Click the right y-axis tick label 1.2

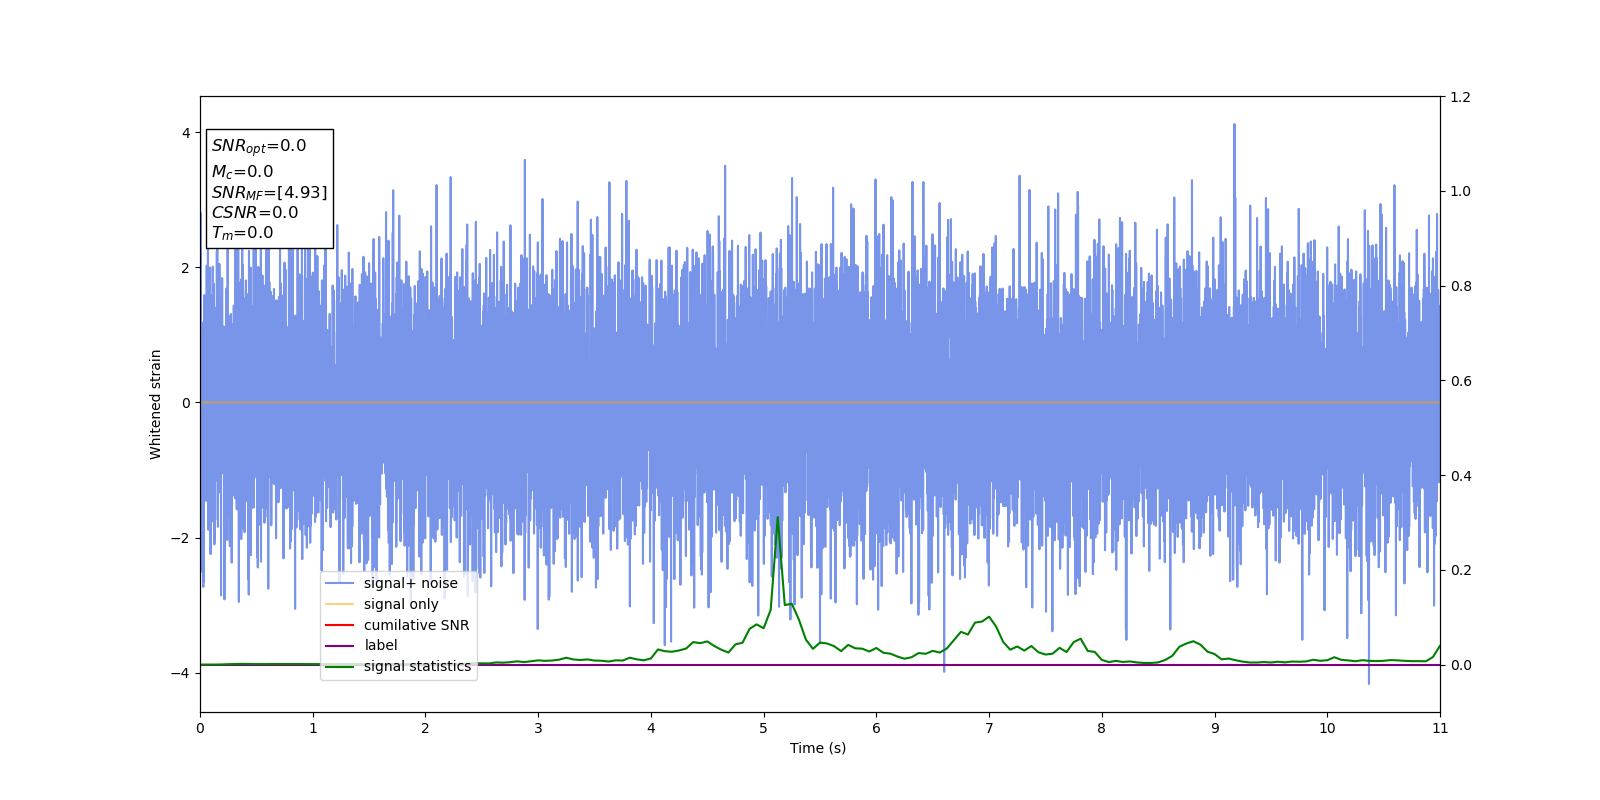(x=1460, y=97)
